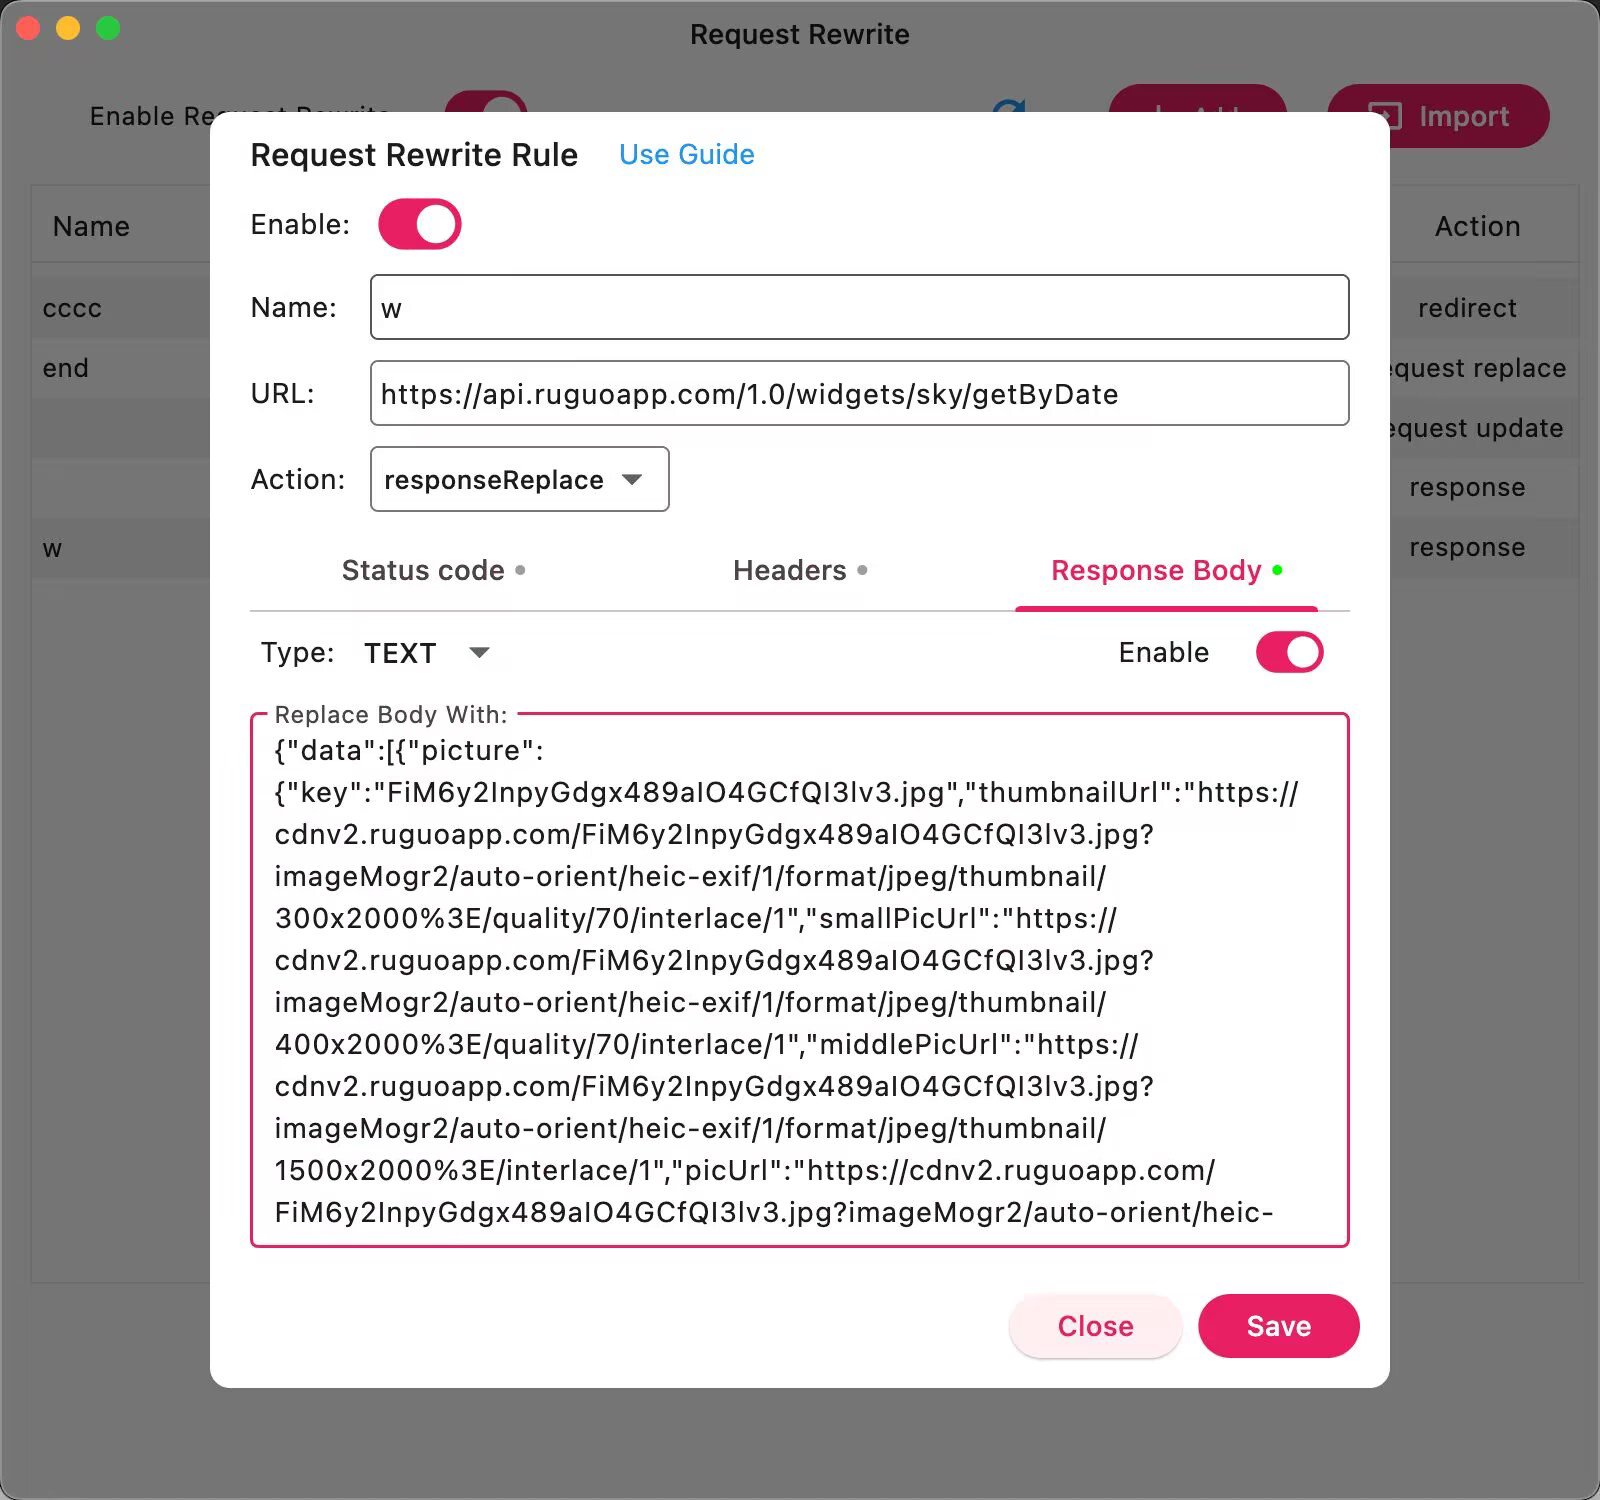
Task: Expand the TEXT type dropdown arrow
Action: (479, 653)
